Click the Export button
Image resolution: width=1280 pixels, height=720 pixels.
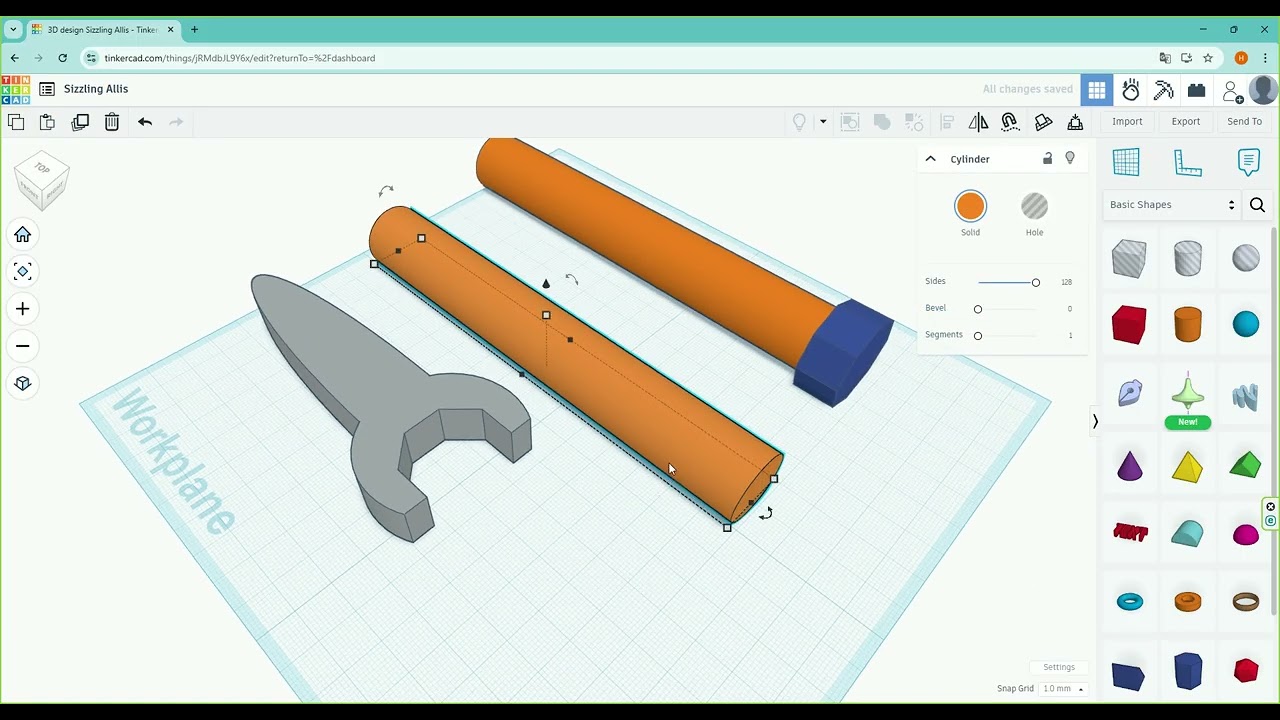pyautogui.click(x=1186, y=122)
